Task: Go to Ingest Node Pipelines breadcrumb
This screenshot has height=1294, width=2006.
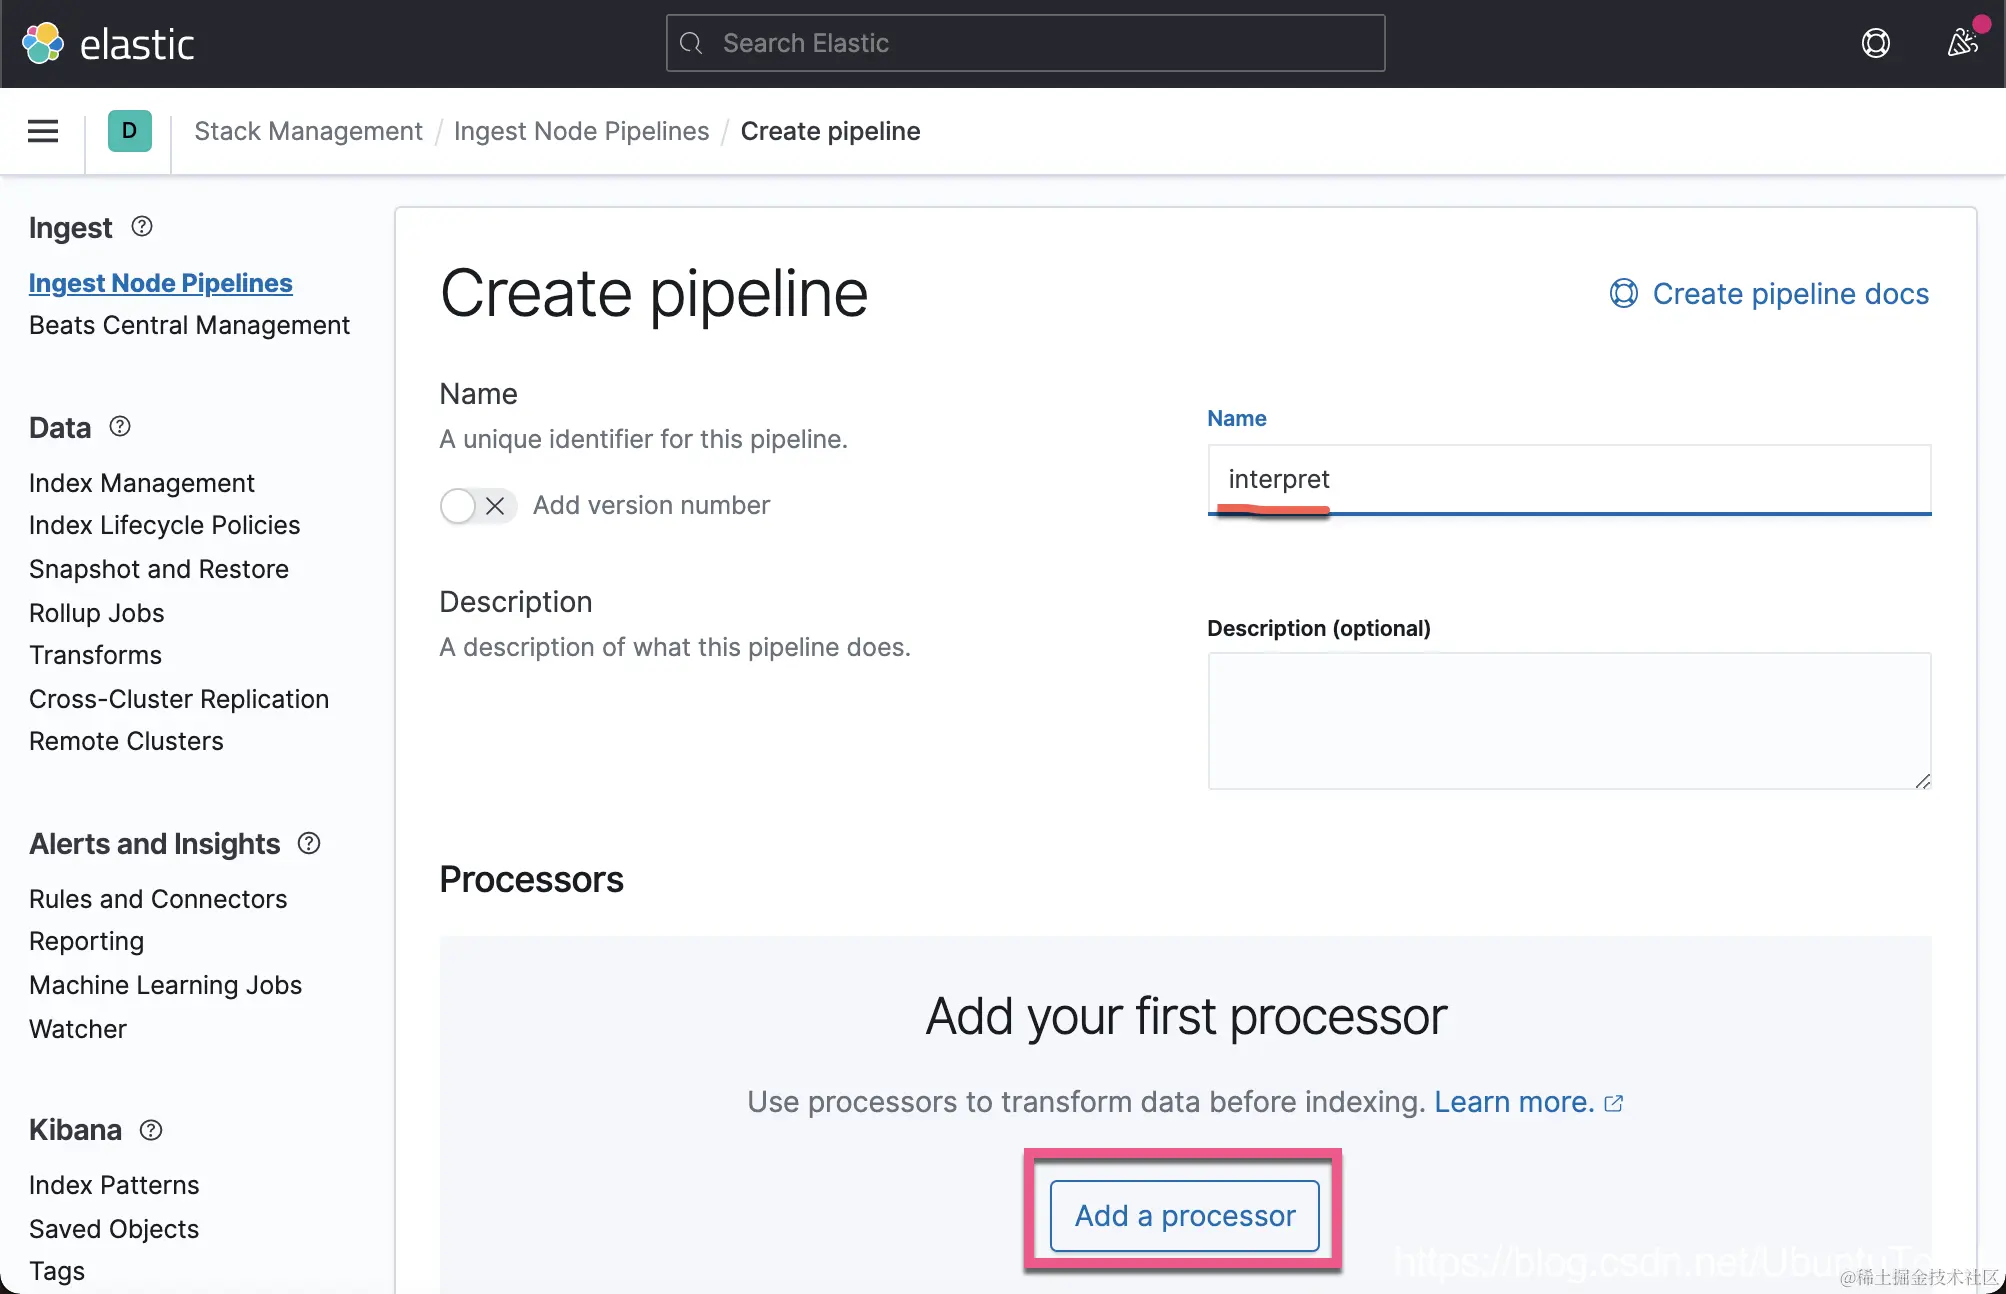Action: pos(581,131)
